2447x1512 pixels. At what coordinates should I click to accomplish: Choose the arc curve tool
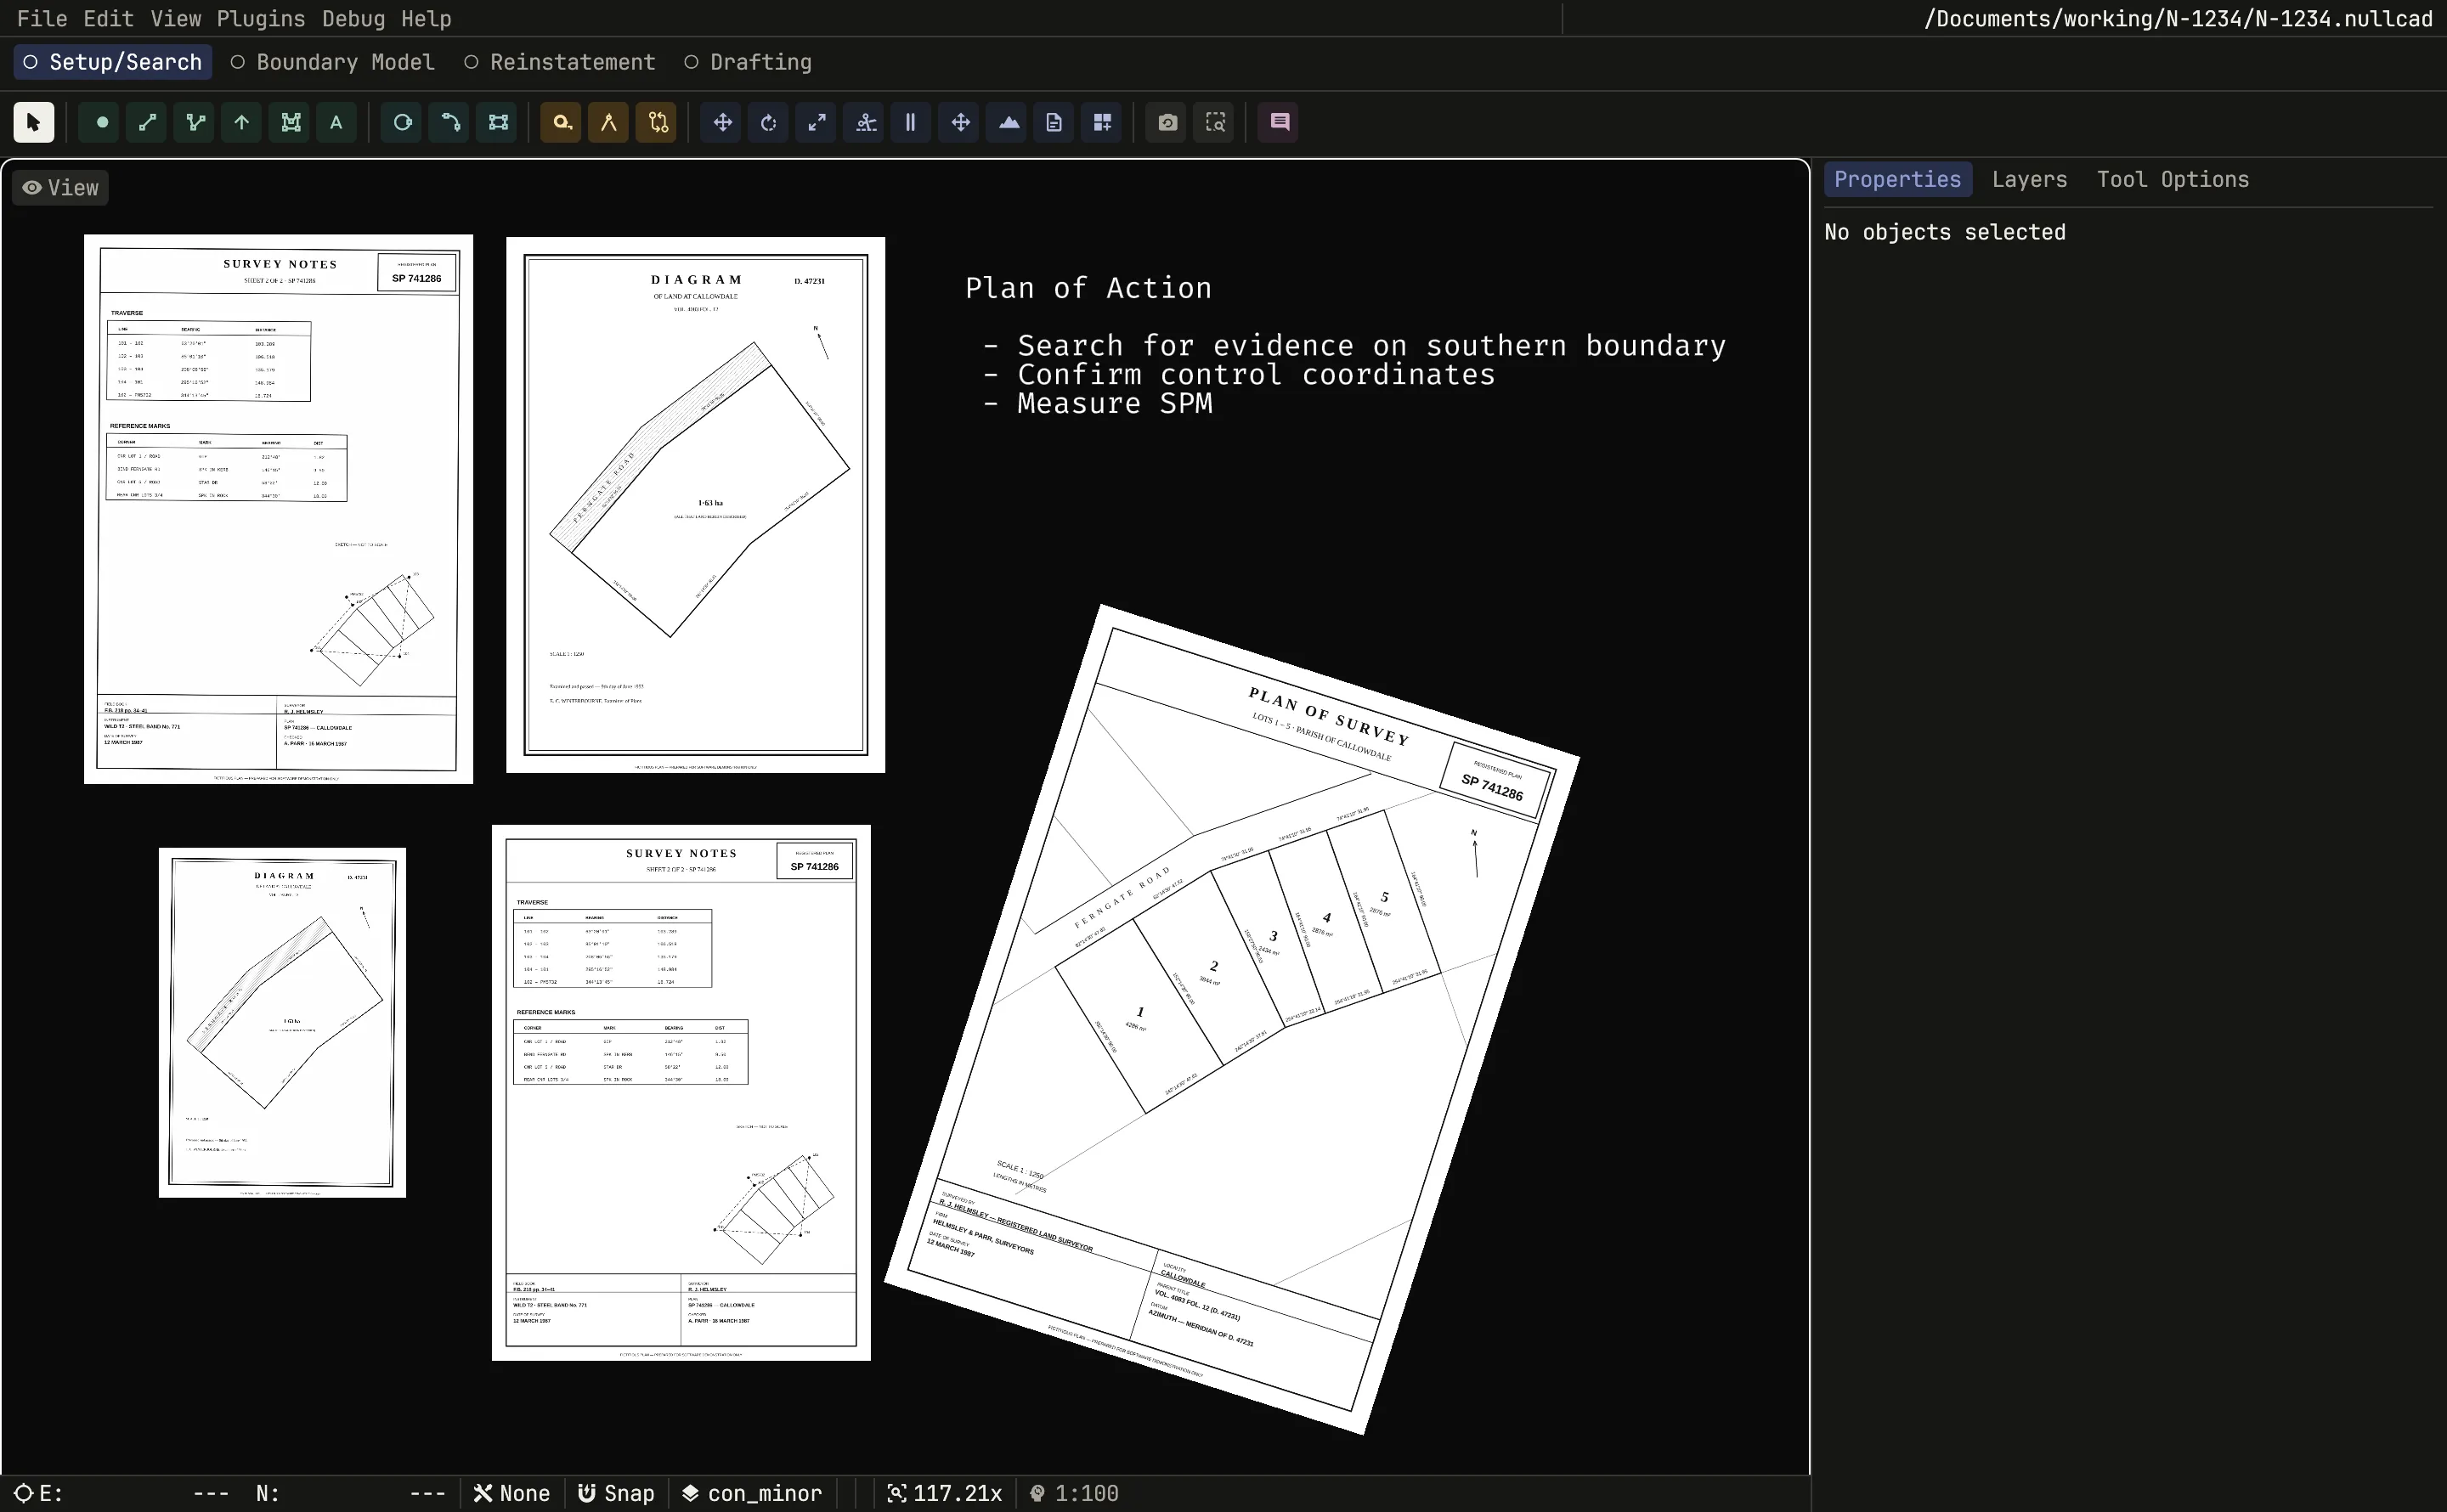point(450,122)
